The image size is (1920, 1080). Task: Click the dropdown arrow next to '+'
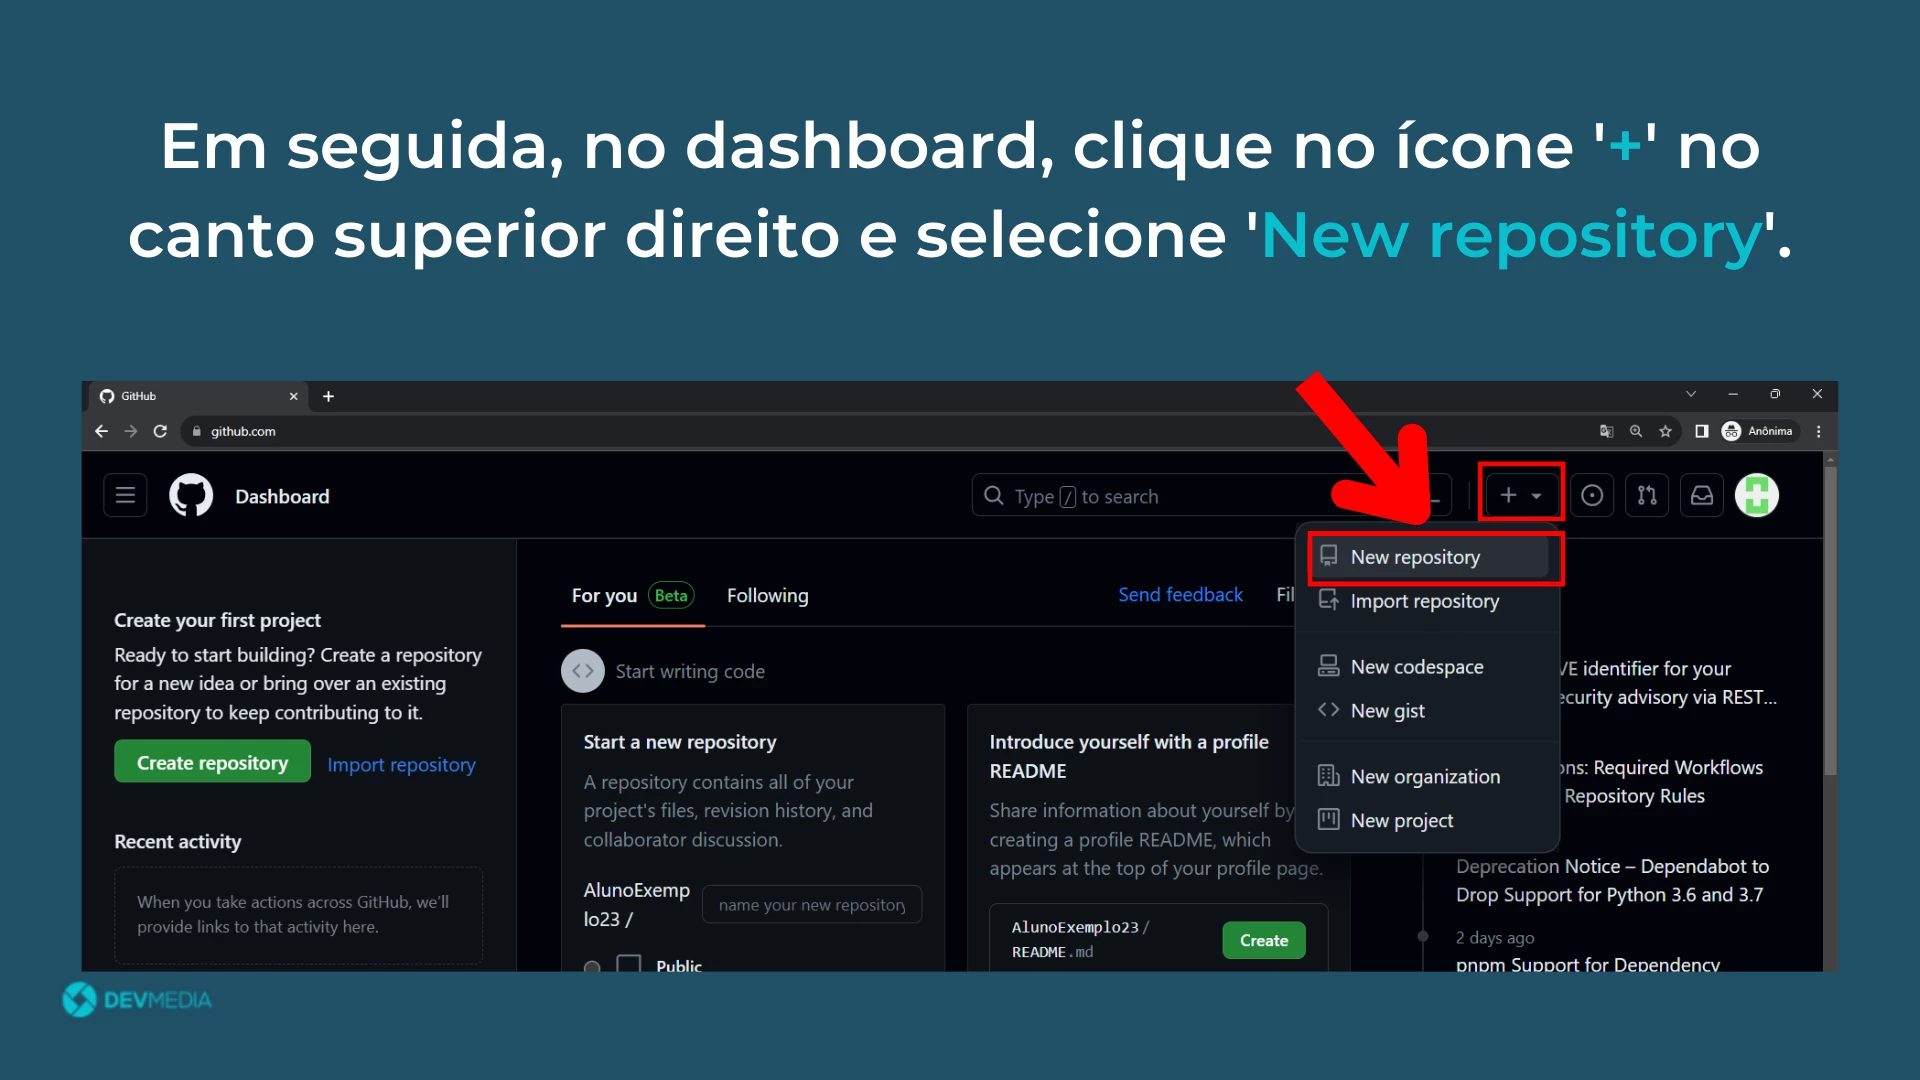(x=1536, y=496)
